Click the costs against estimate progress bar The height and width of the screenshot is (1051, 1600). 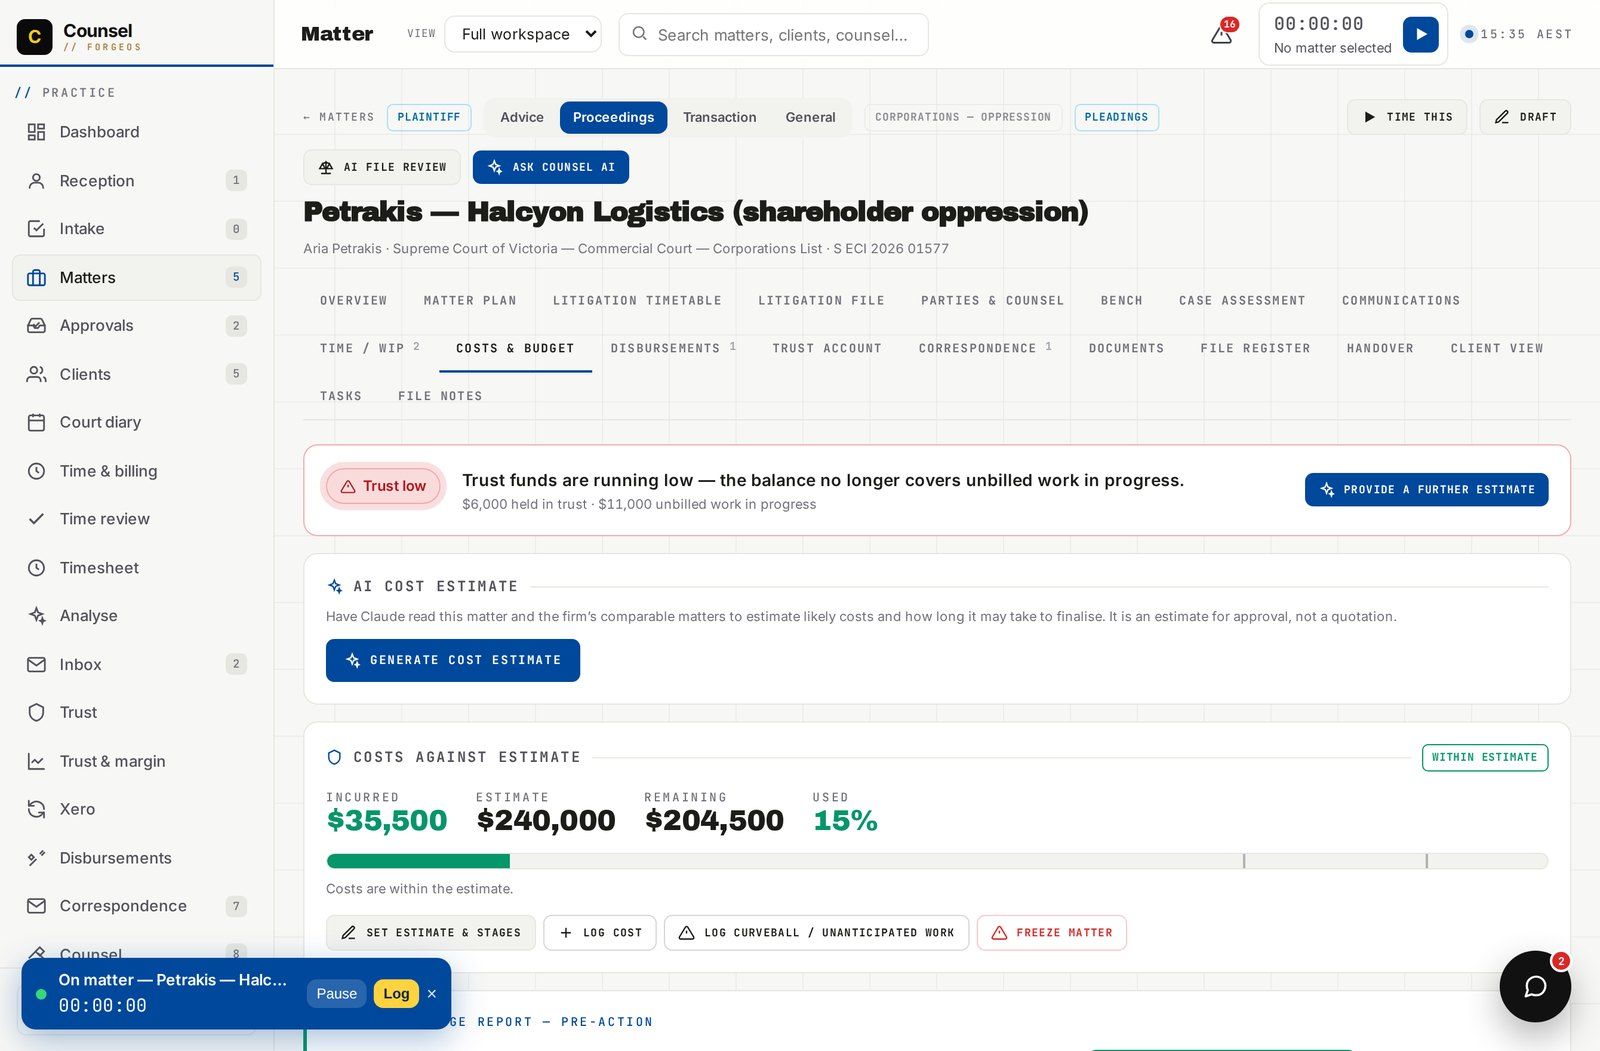(937, 861)
